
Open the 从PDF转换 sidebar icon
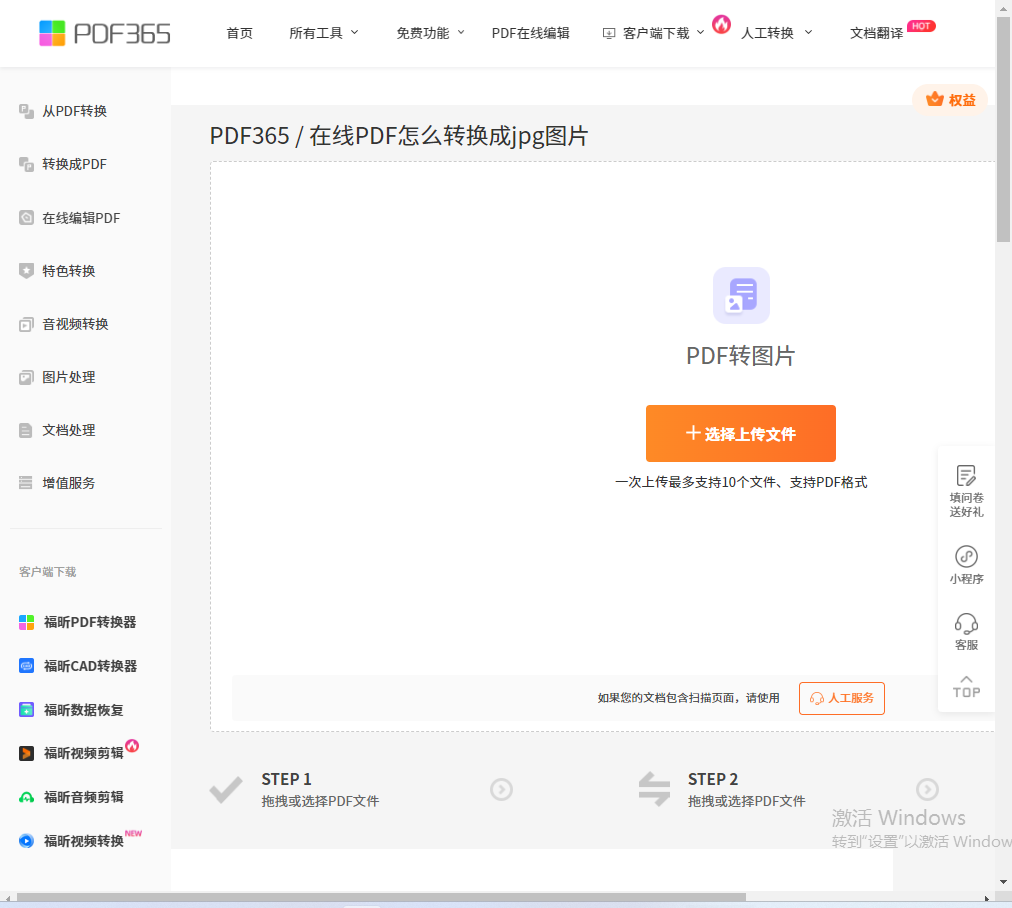26,111
